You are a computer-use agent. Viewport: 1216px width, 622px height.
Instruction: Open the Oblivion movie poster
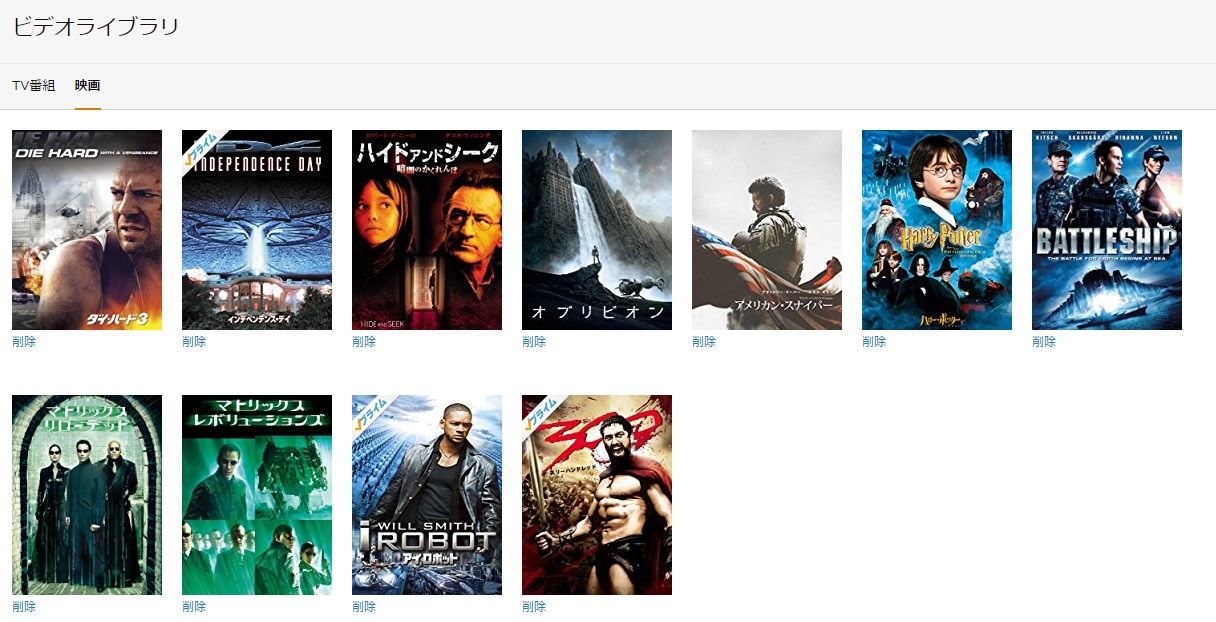(x=597, y=230)
